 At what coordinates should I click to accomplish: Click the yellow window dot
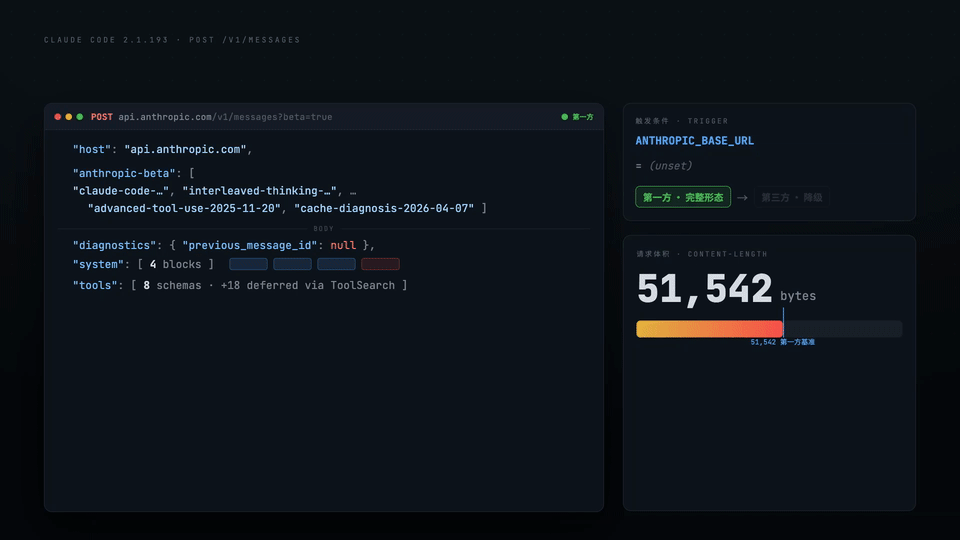click(x=69, y=117)
